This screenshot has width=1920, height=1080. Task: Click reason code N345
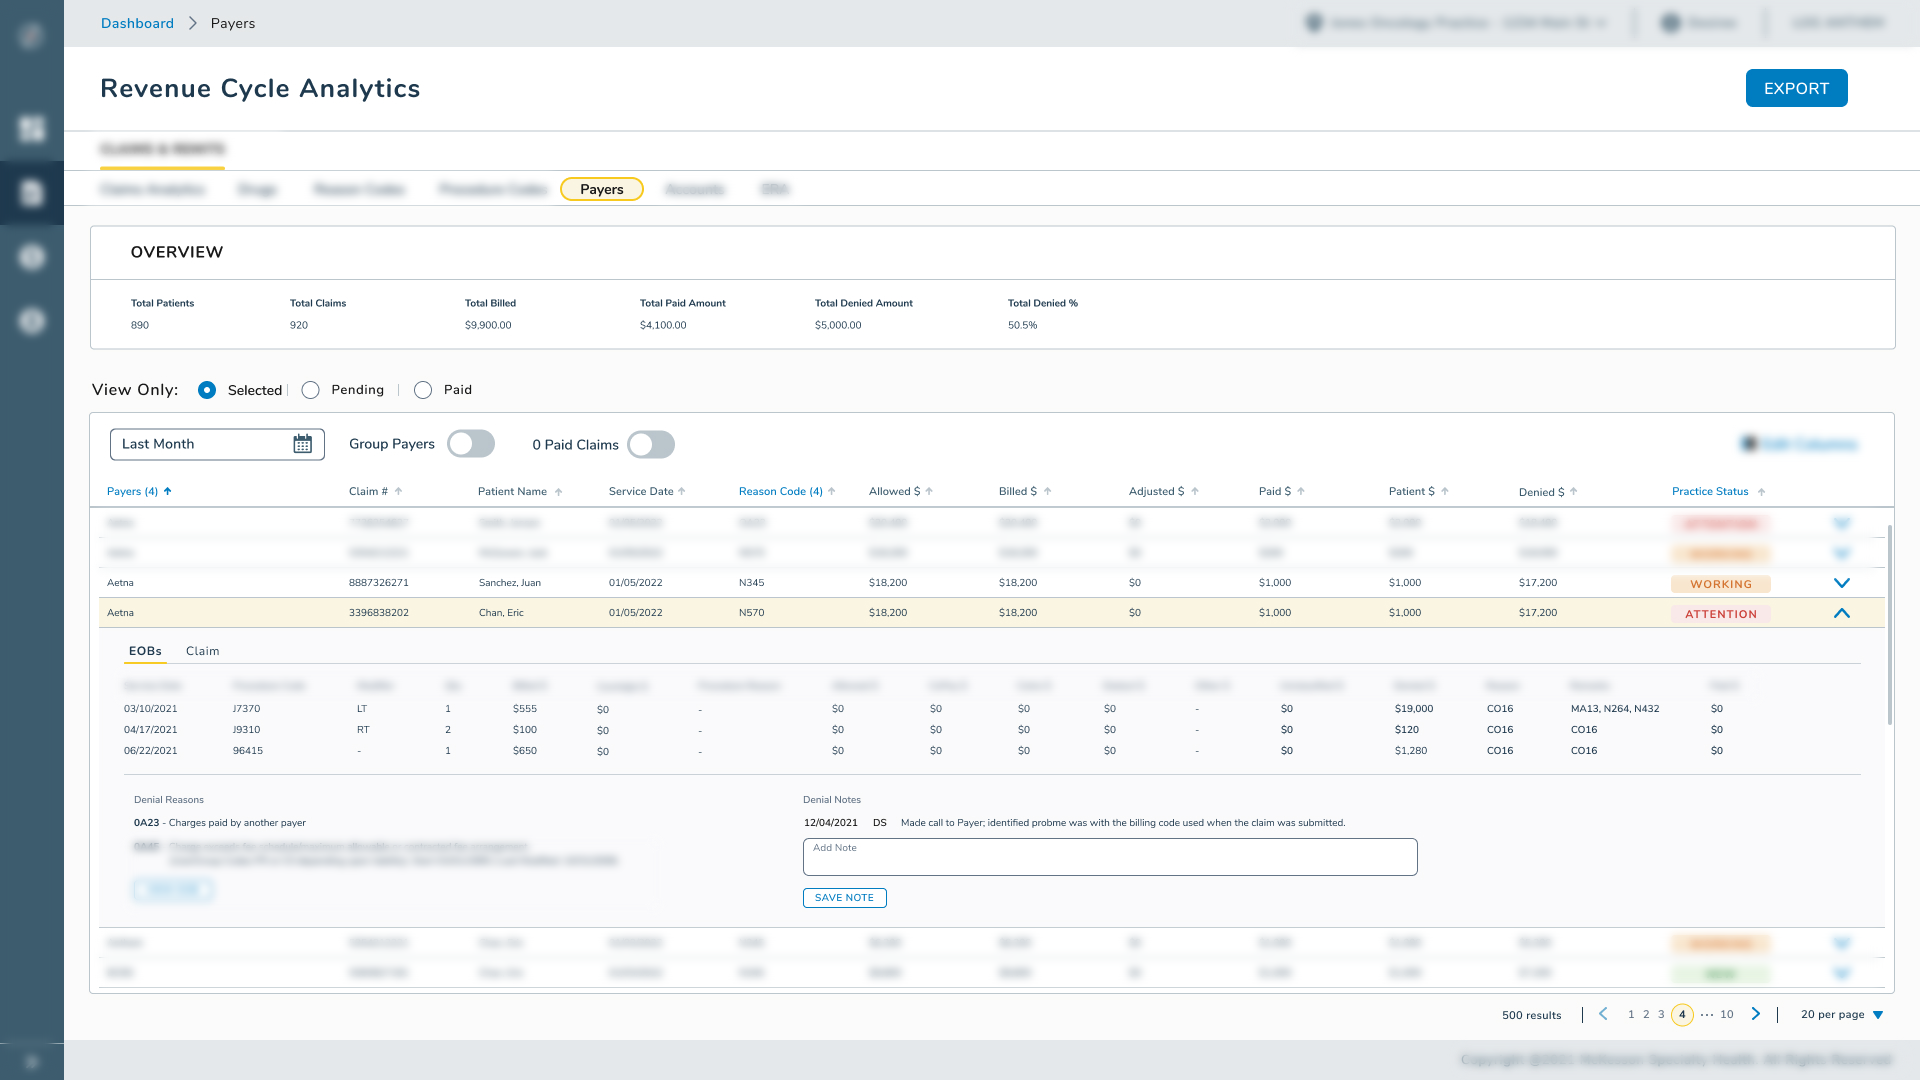click(x=751, y=583)
